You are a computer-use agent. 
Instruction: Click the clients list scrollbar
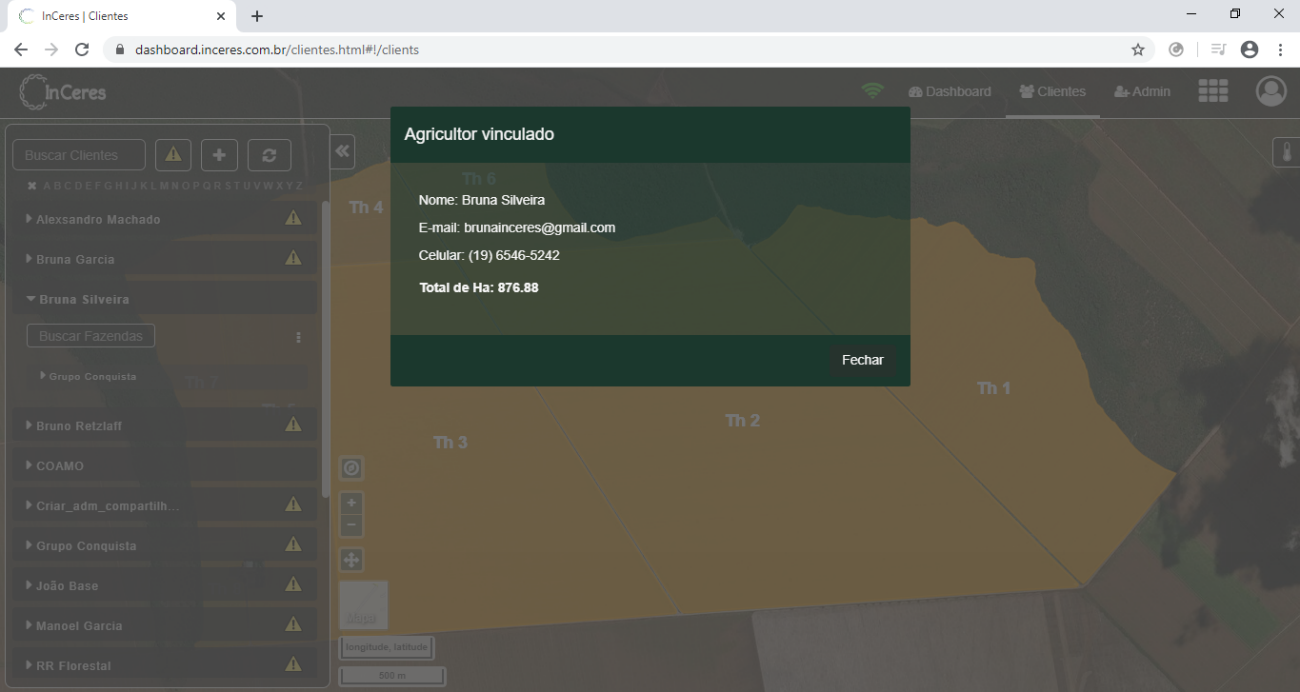(325, 349)
